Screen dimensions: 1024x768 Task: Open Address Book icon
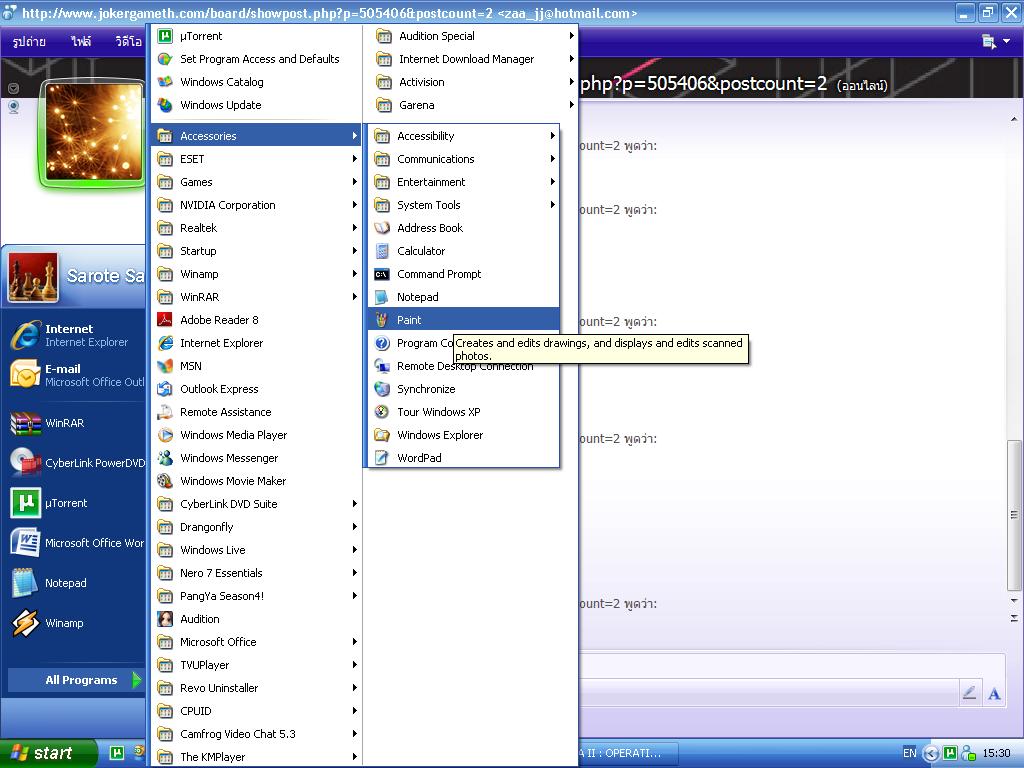pos(382,228)
